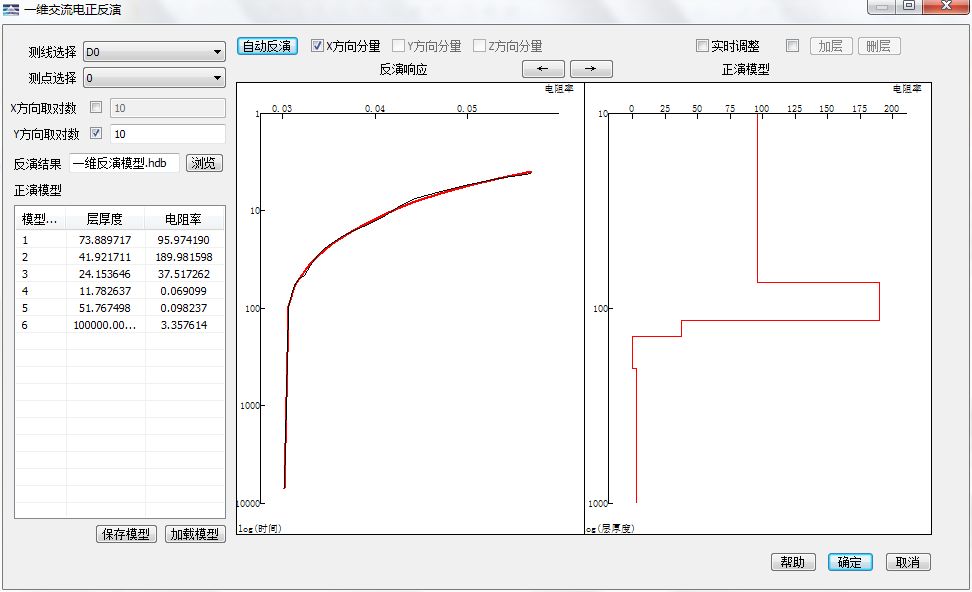Click the 删层 button
Image resolution: width=972 pixels, height=592 pixels.
pyautogui.click(x=879, y=46)
